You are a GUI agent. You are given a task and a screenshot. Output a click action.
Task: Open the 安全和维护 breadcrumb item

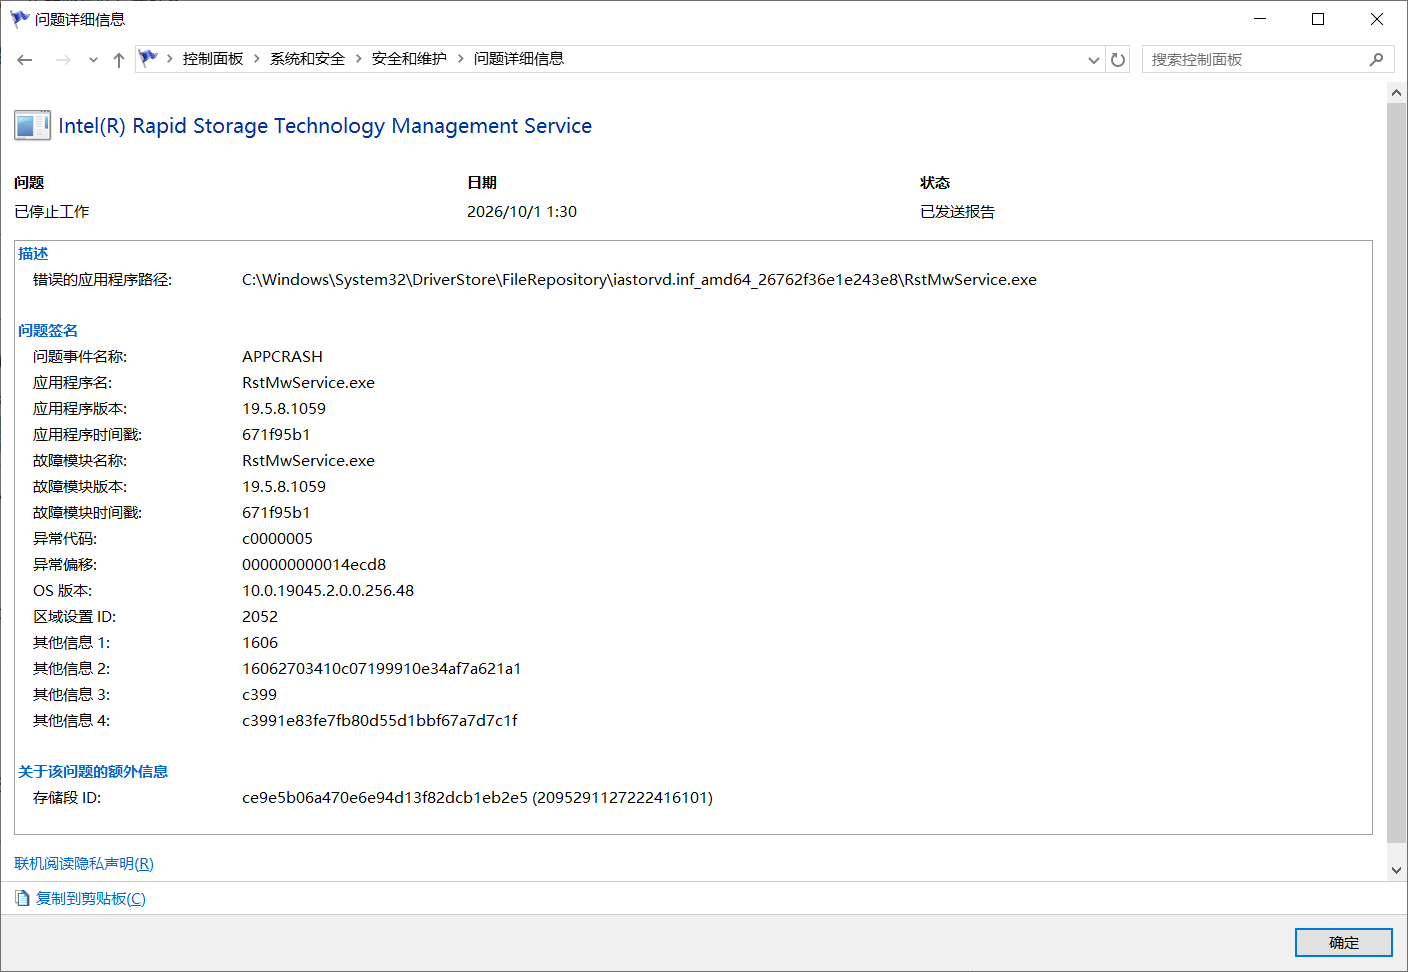click(x=409, y=59)
